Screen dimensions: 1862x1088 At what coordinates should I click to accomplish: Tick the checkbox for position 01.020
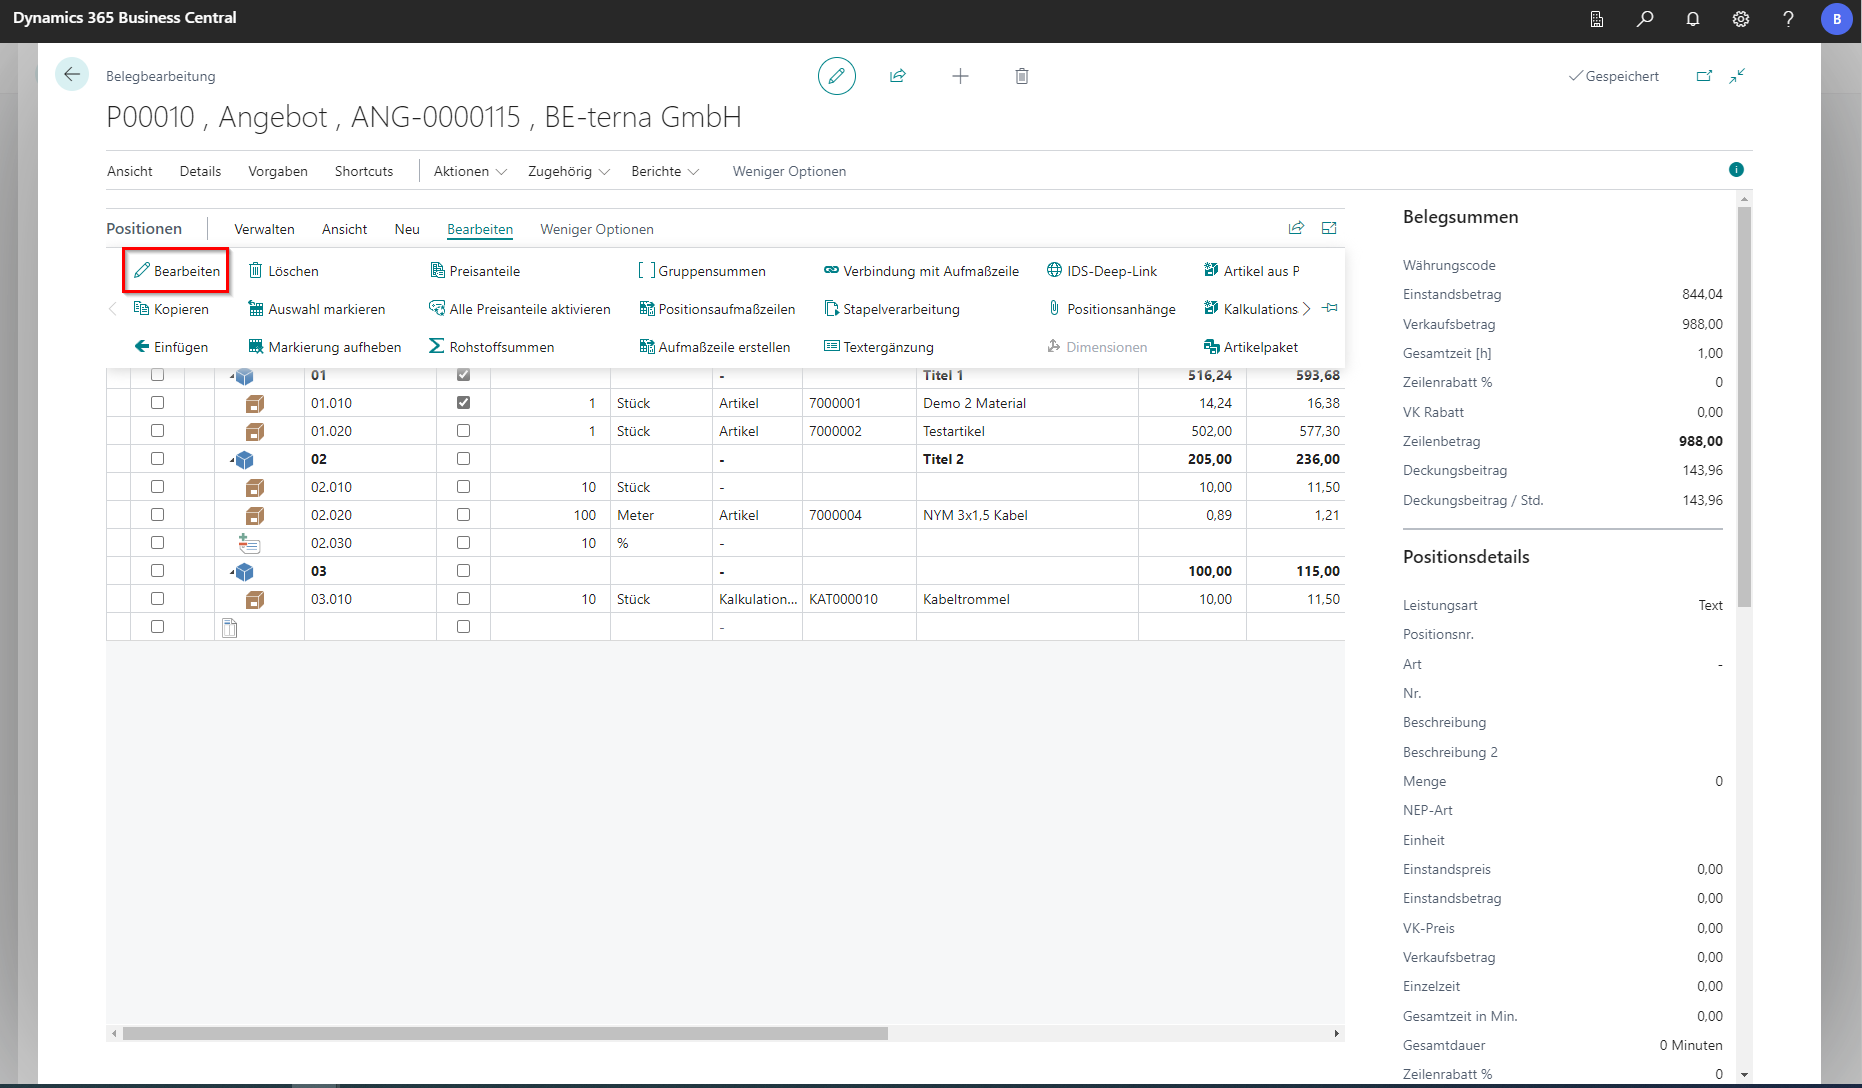pos(463,431)
